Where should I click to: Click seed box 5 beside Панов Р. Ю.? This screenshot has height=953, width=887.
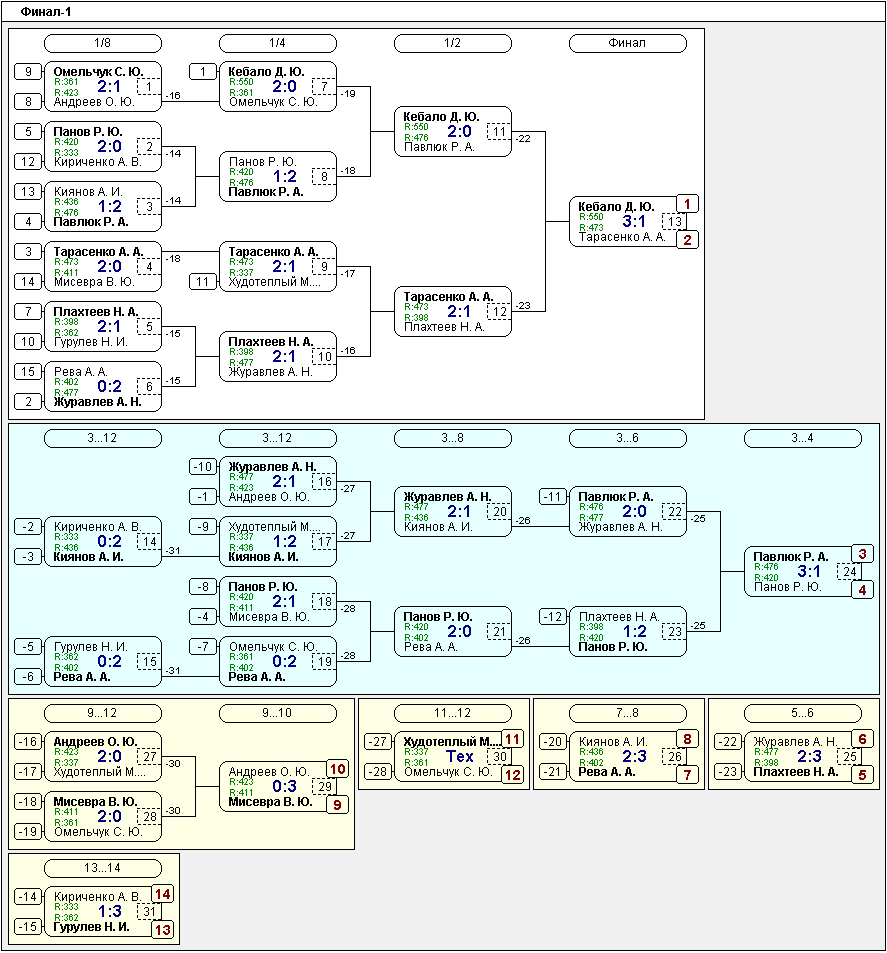coord(28,131)
